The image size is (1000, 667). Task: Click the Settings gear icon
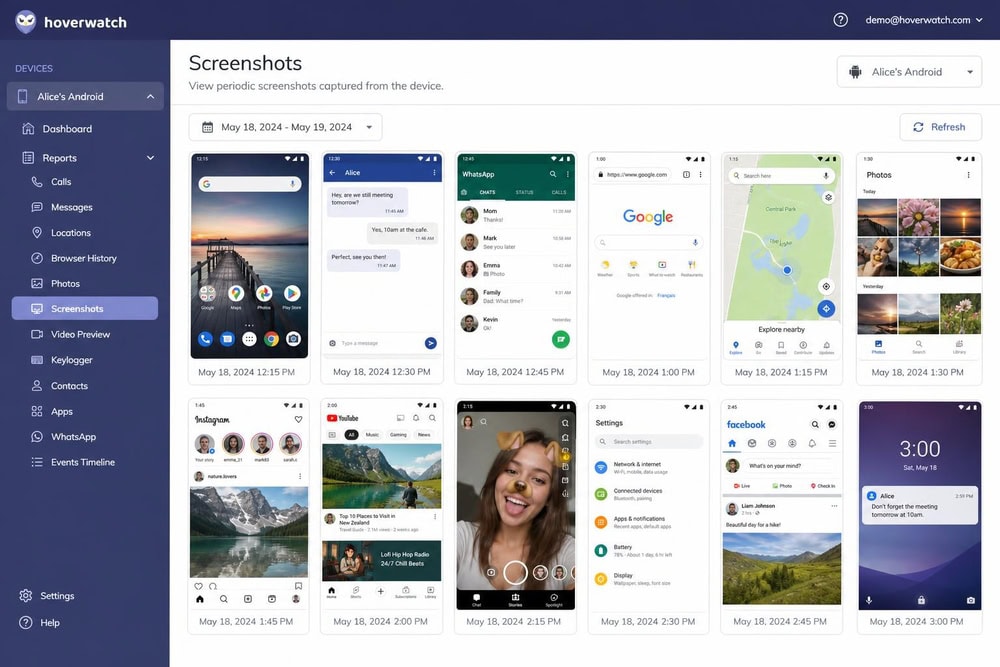click(26, 596)
